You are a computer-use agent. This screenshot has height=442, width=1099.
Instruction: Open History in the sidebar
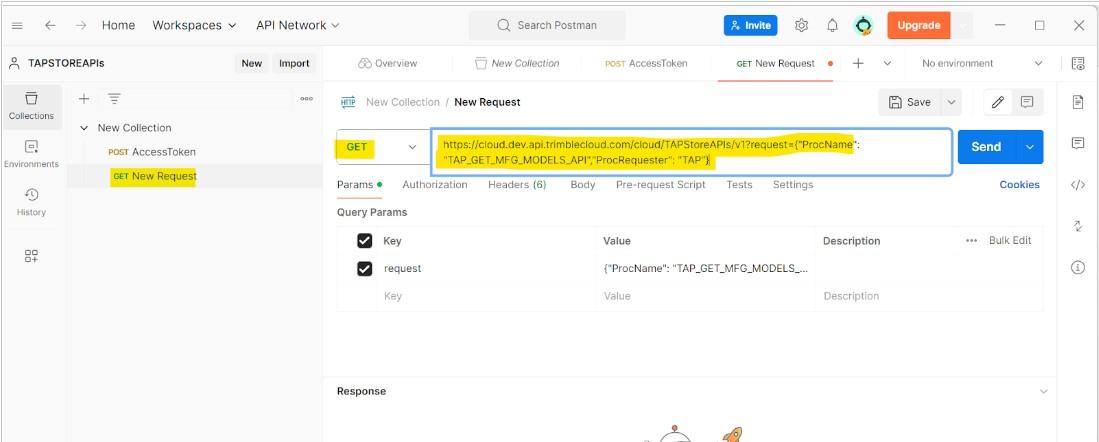pos(31,202)
